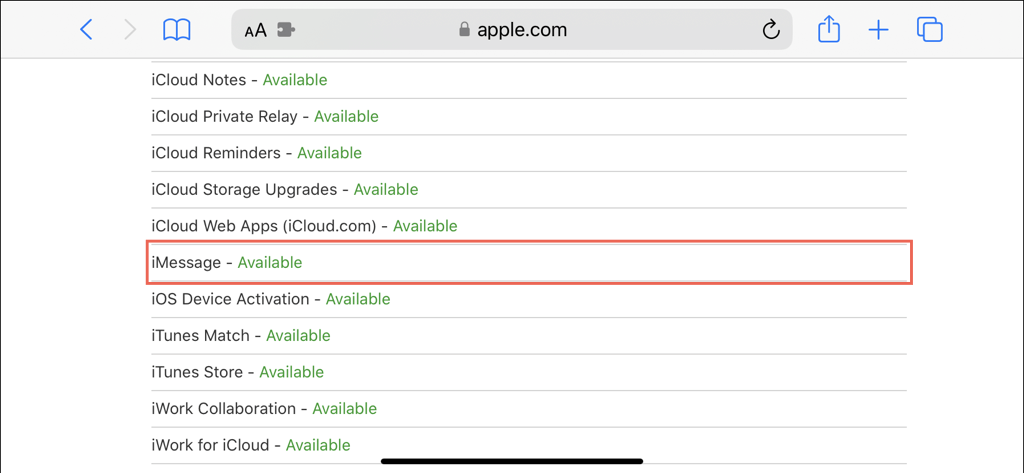Open the Share sheet icon
The image size is (1024, 473).
click(828, 29)
